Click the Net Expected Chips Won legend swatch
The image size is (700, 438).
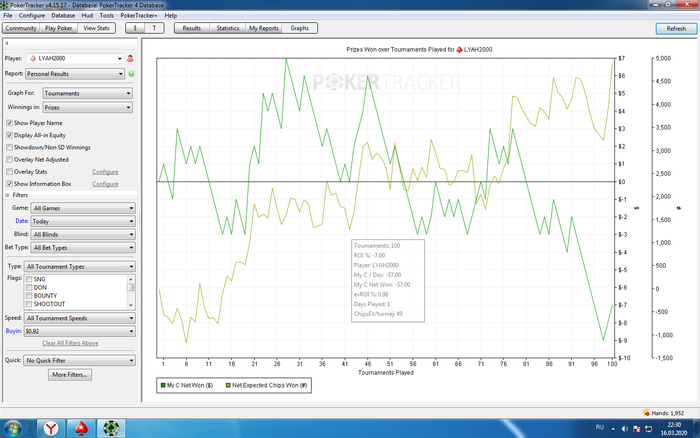point(228,385)
